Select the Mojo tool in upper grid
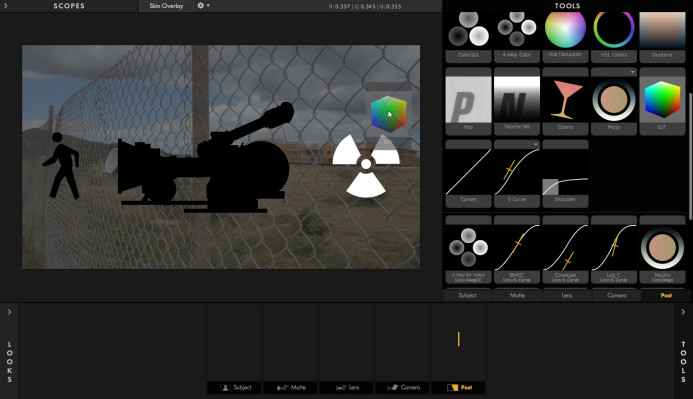This screenshot has width=693, height=399. point(614,100)
